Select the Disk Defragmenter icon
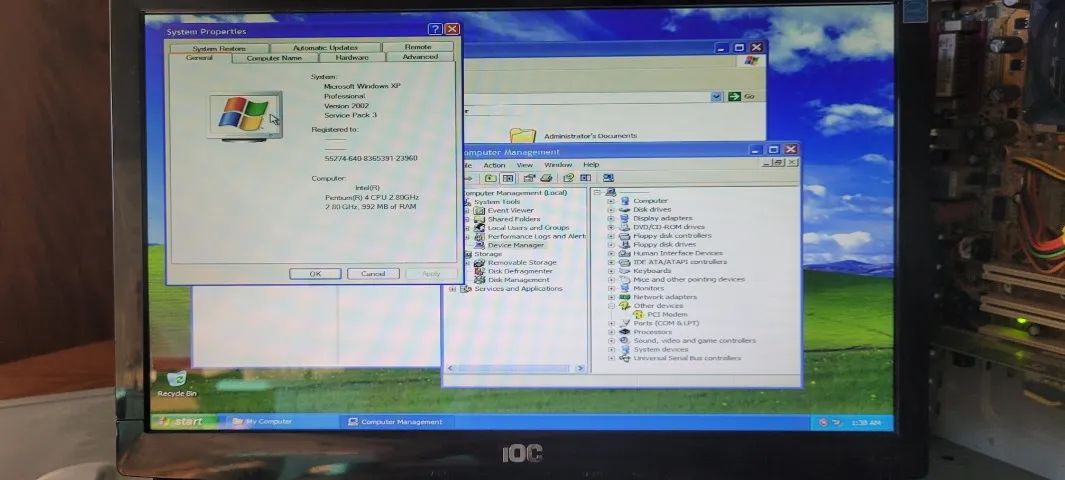Image resolution: width=1065 pixels, height=480 pixels. pos(480,271)
